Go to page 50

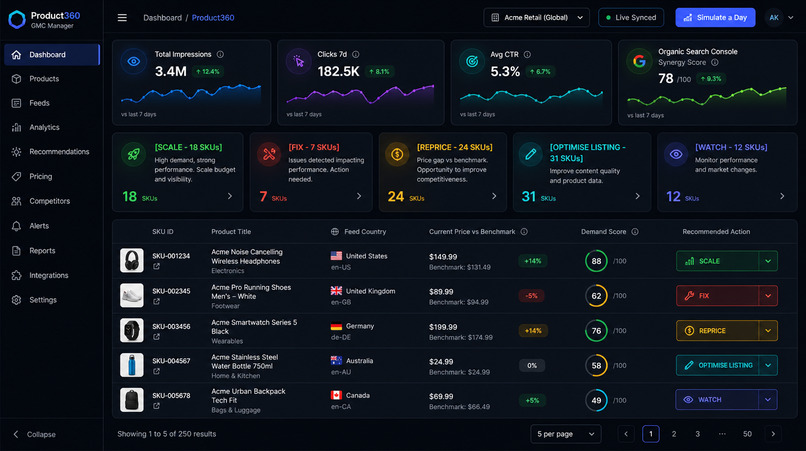[747, 434]
